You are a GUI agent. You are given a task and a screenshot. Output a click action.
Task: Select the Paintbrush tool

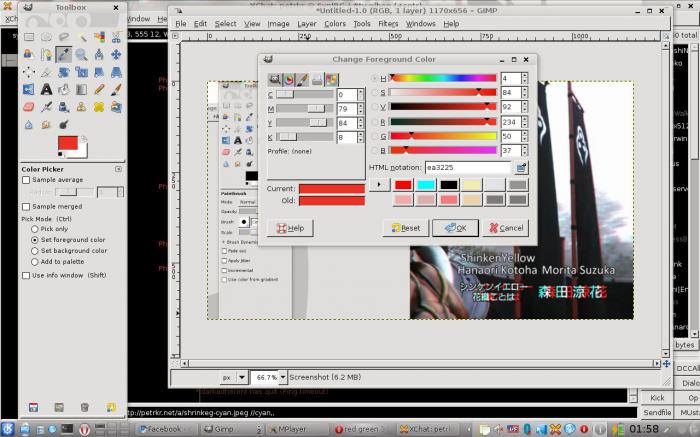pos(116,89)
